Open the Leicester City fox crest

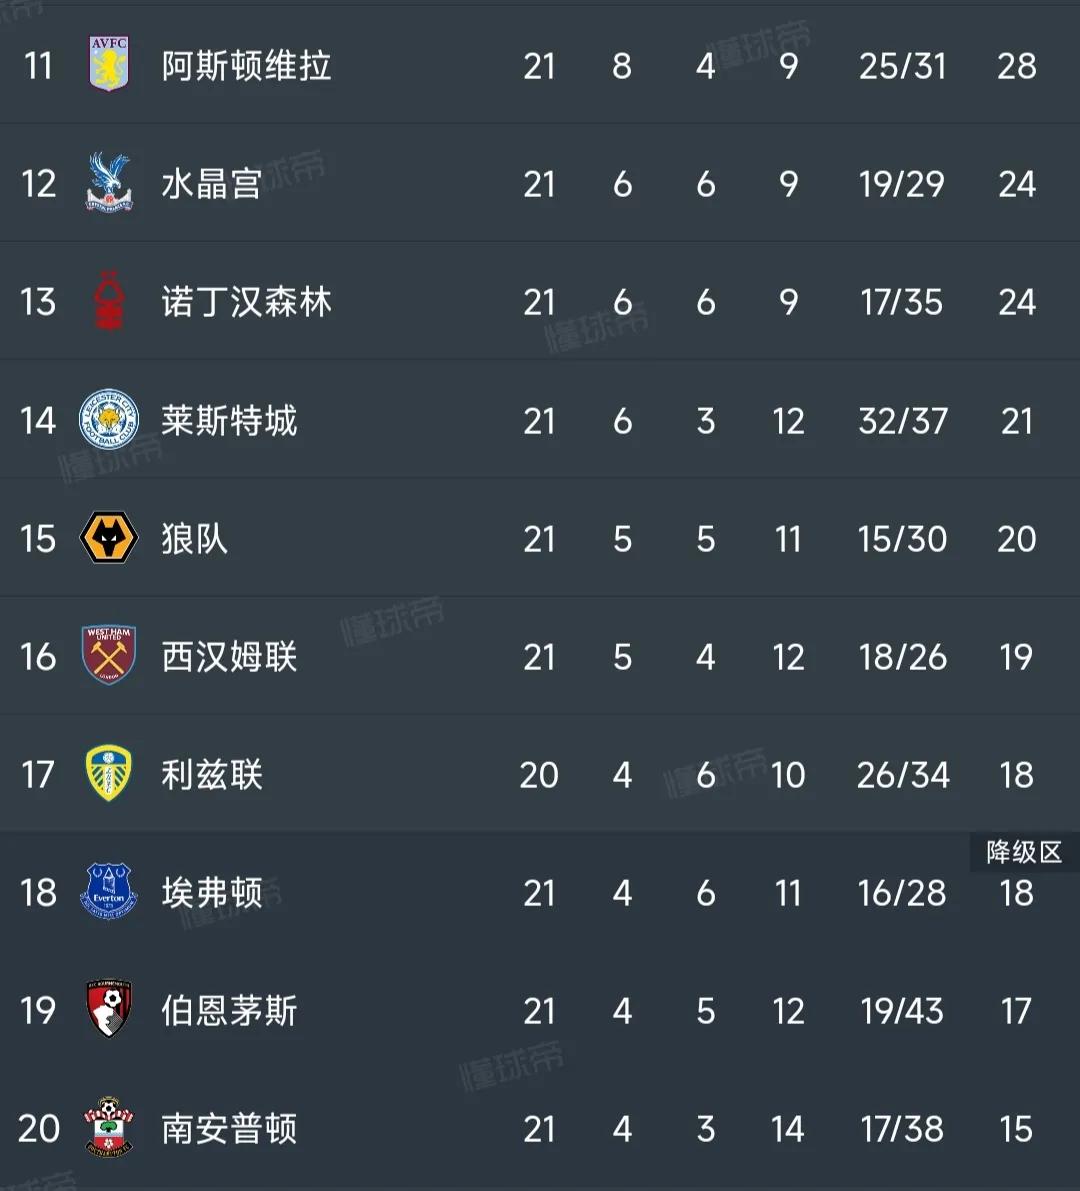[108, 420]
